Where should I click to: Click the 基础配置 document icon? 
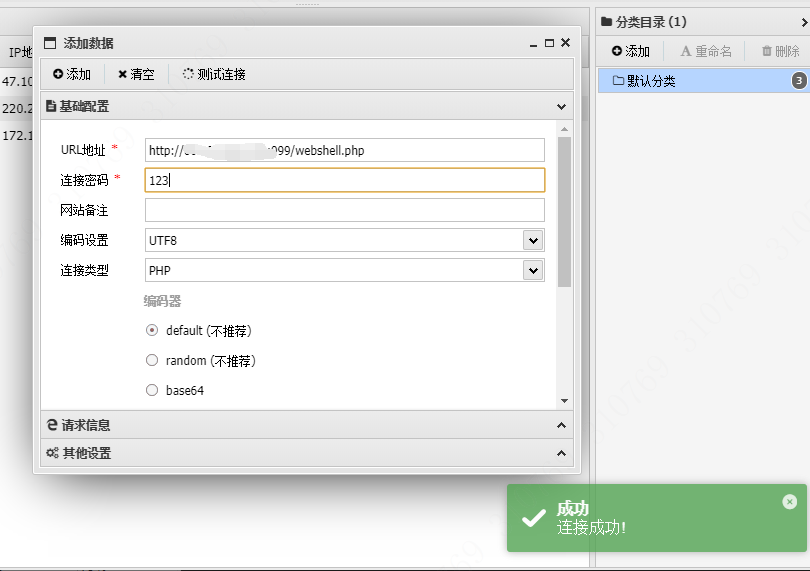point(51,106)
